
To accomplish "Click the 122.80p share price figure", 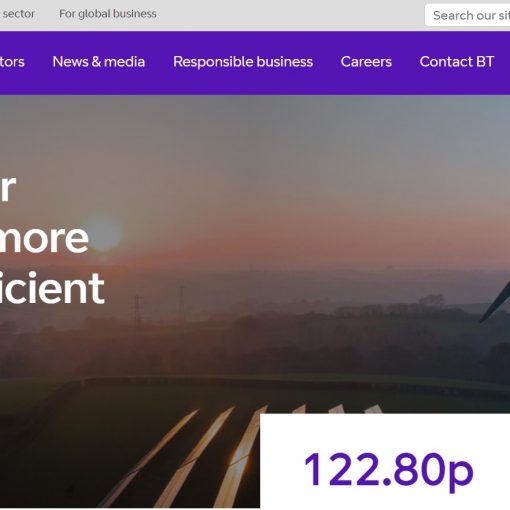I will 388,470.
